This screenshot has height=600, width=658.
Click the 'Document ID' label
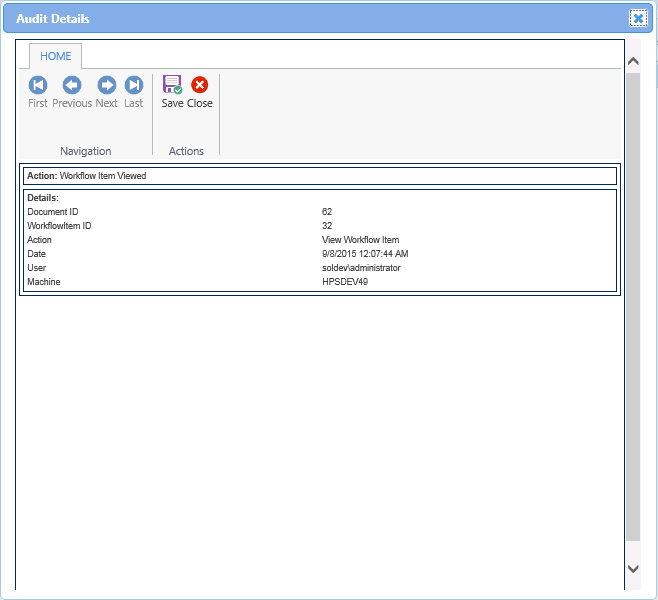click(53, 212)
